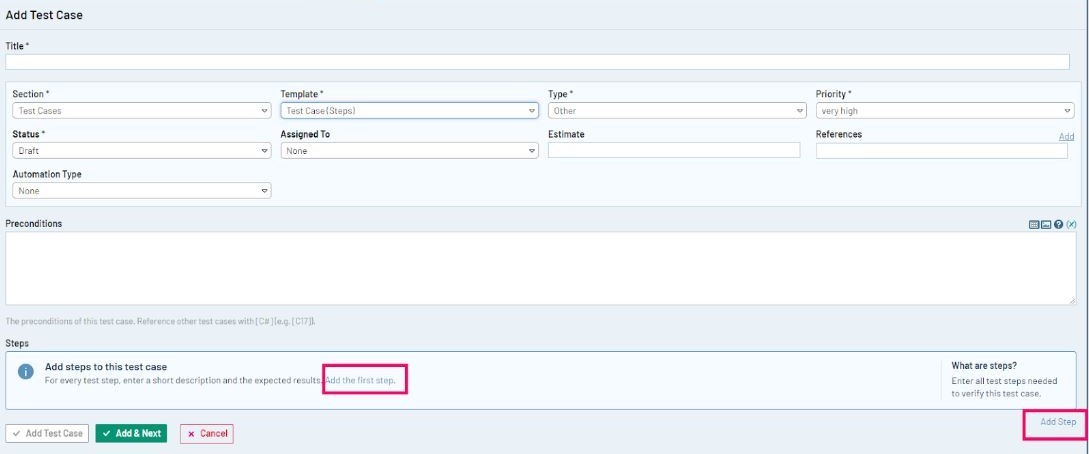The height and width of the screenshot is (454, 1089).
Task: Open the Status dropdown set to Draft
Action: 141,151
